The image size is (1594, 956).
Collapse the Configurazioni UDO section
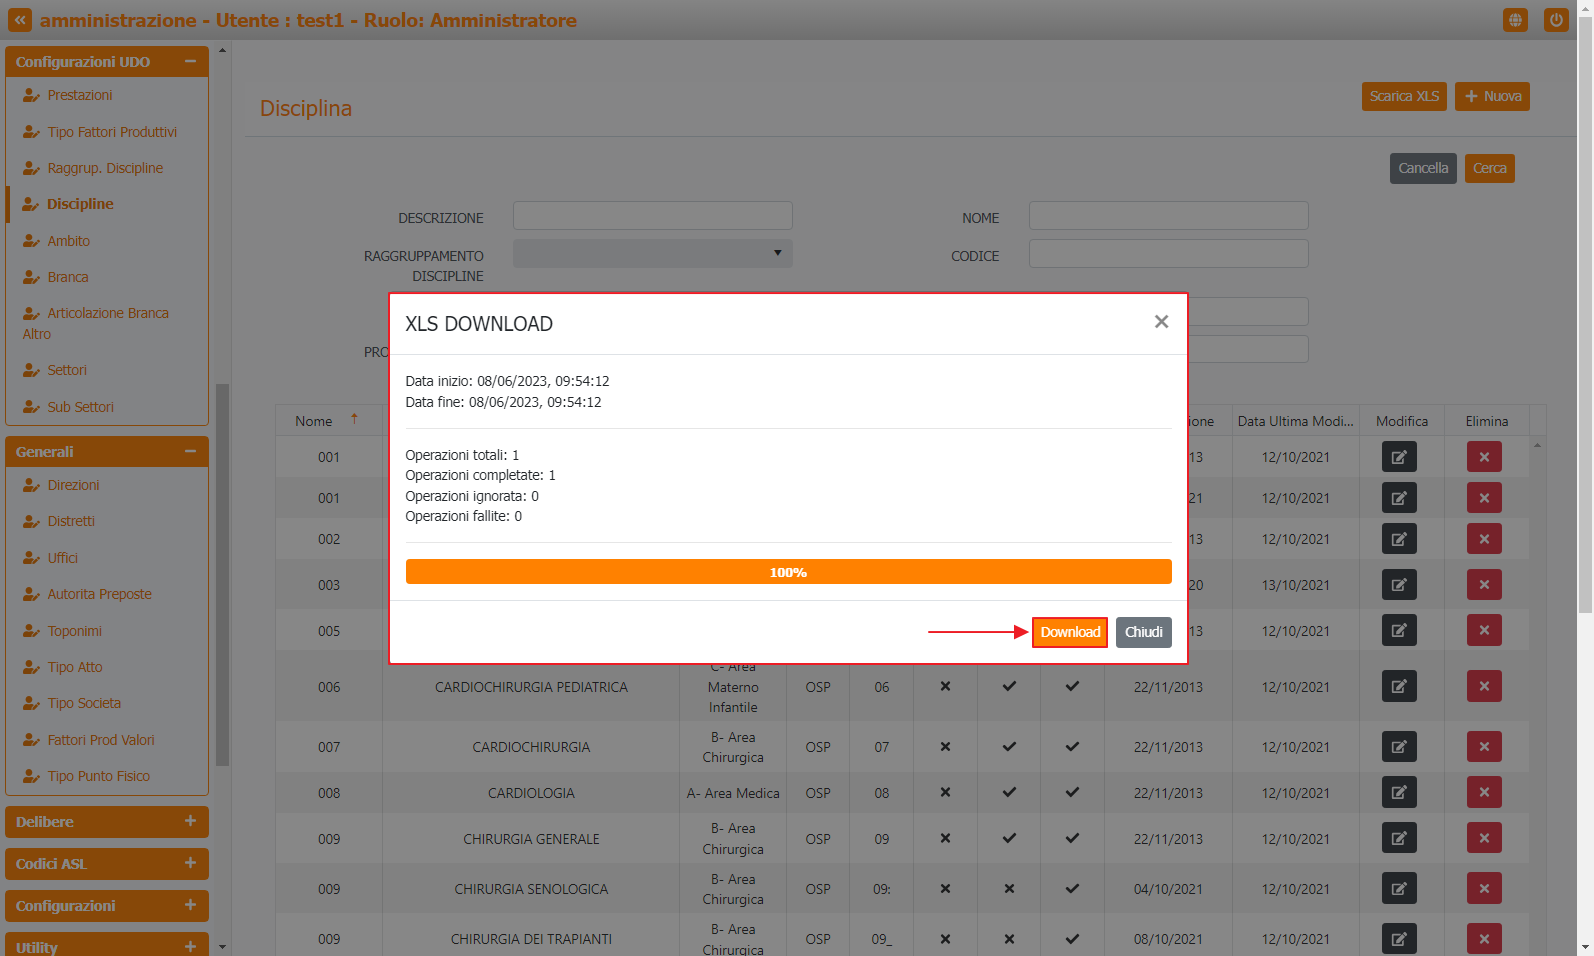click(x=190, y=61)
